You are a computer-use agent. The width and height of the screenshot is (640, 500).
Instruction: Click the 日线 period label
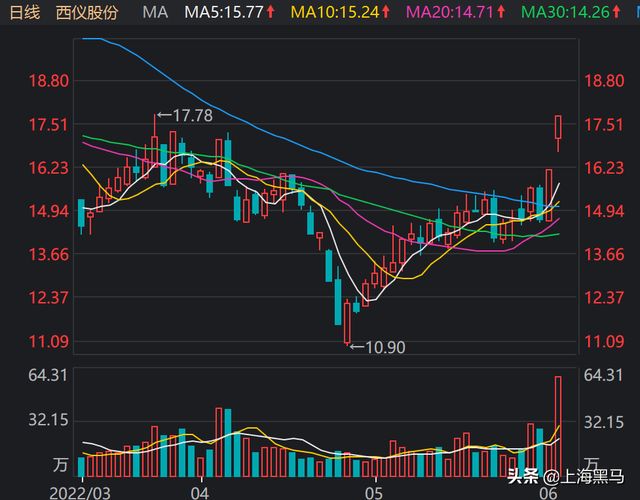(x=25, y=13)
